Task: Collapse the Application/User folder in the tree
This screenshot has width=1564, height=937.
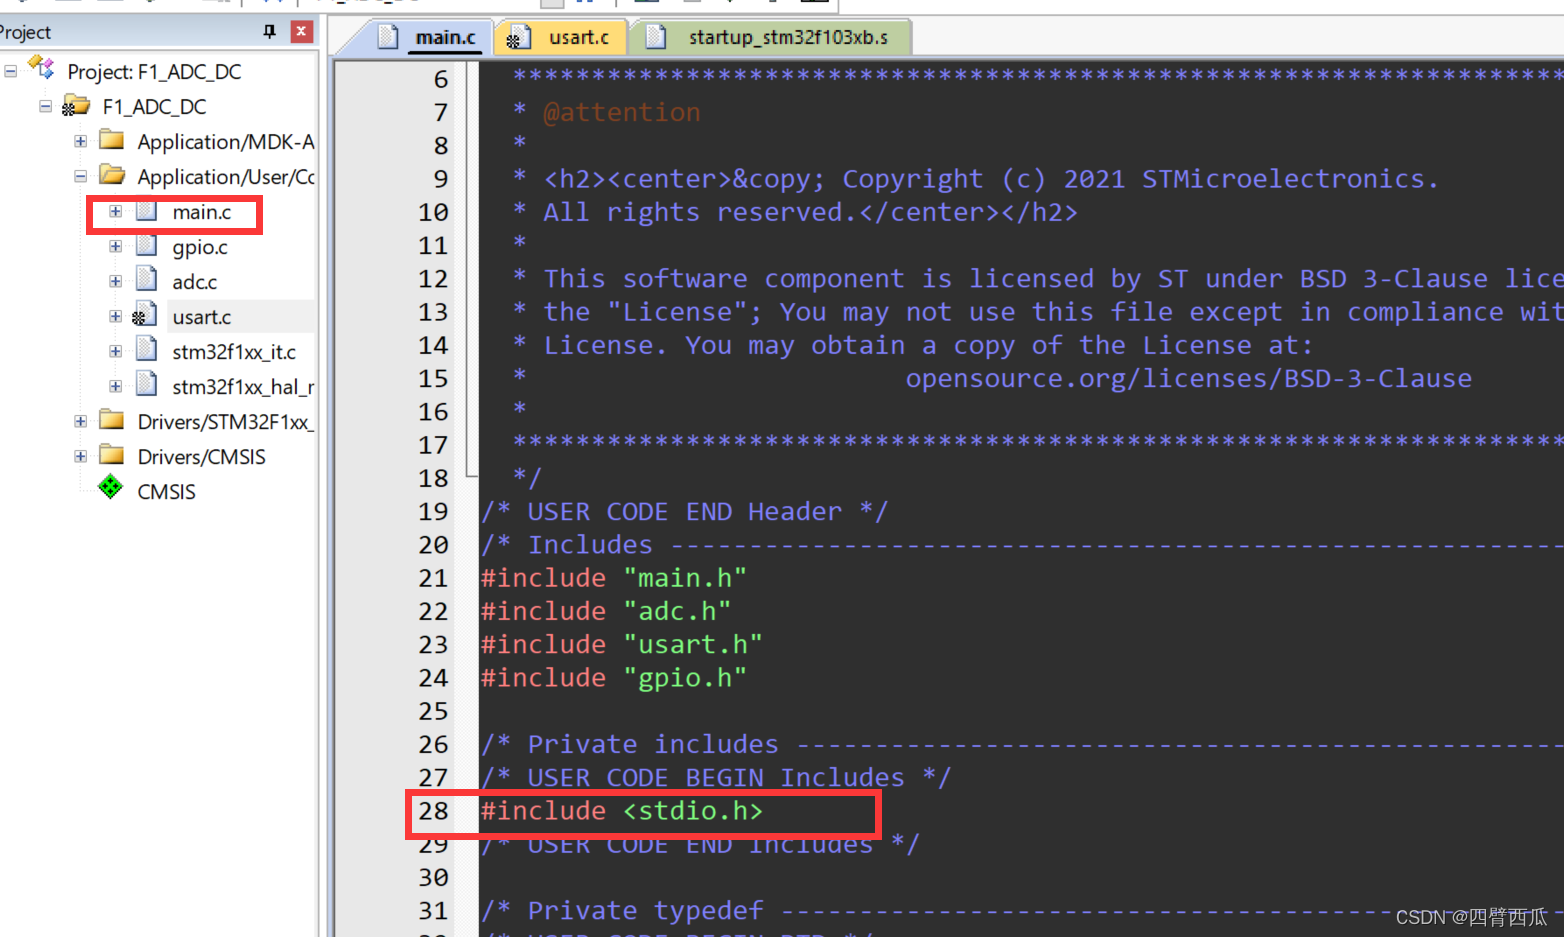Action: pyautogui.click(x=79, y=175)
